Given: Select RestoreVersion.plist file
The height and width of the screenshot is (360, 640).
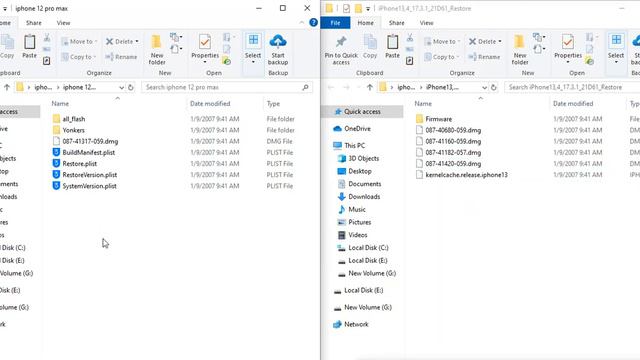Looking at the screenshot, I should 89,175.
